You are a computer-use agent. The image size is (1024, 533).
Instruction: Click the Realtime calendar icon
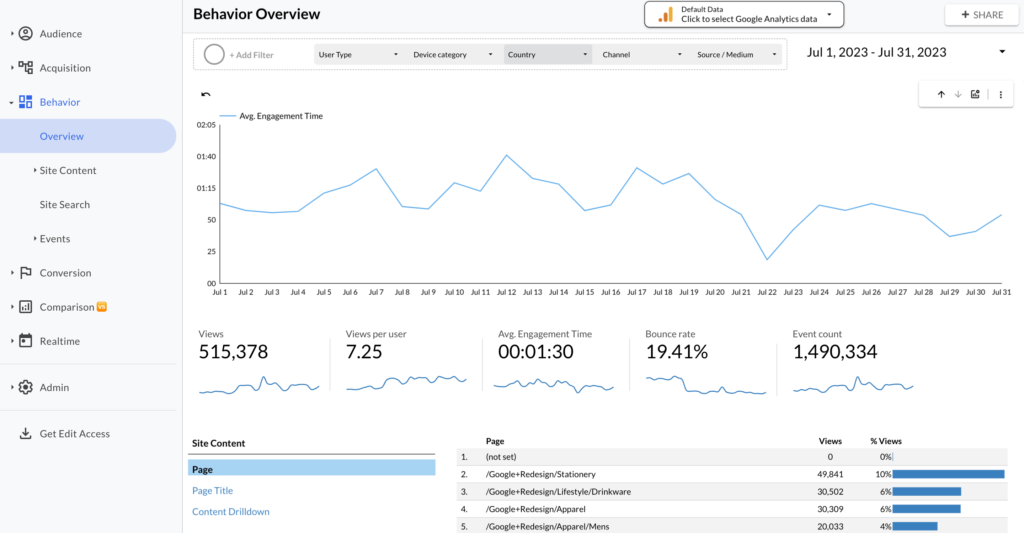coord(26,341)
